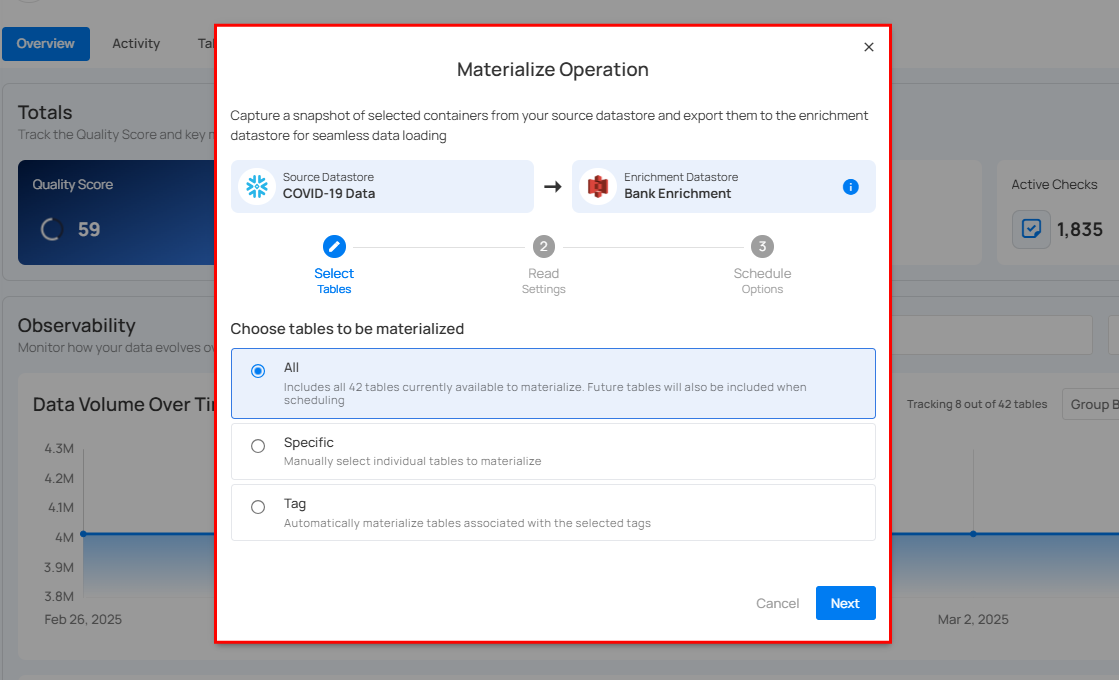
Task: Switch to the Overview tab
Action: pos(46,44)
